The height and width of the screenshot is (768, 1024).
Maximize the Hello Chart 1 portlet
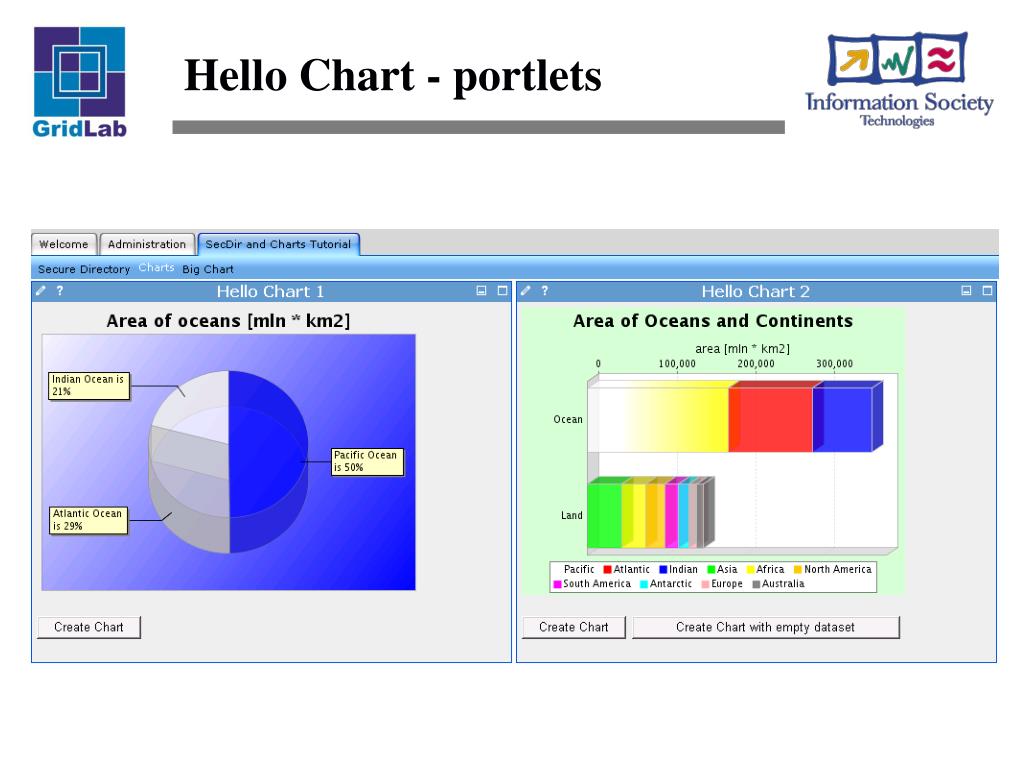502,291
